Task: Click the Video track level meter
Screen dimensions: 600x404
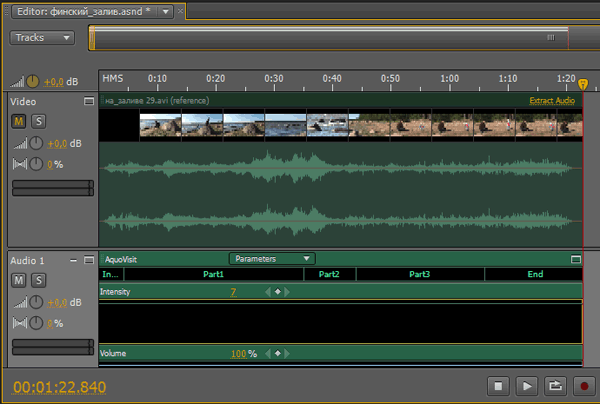Action: (x=53, y=188)
